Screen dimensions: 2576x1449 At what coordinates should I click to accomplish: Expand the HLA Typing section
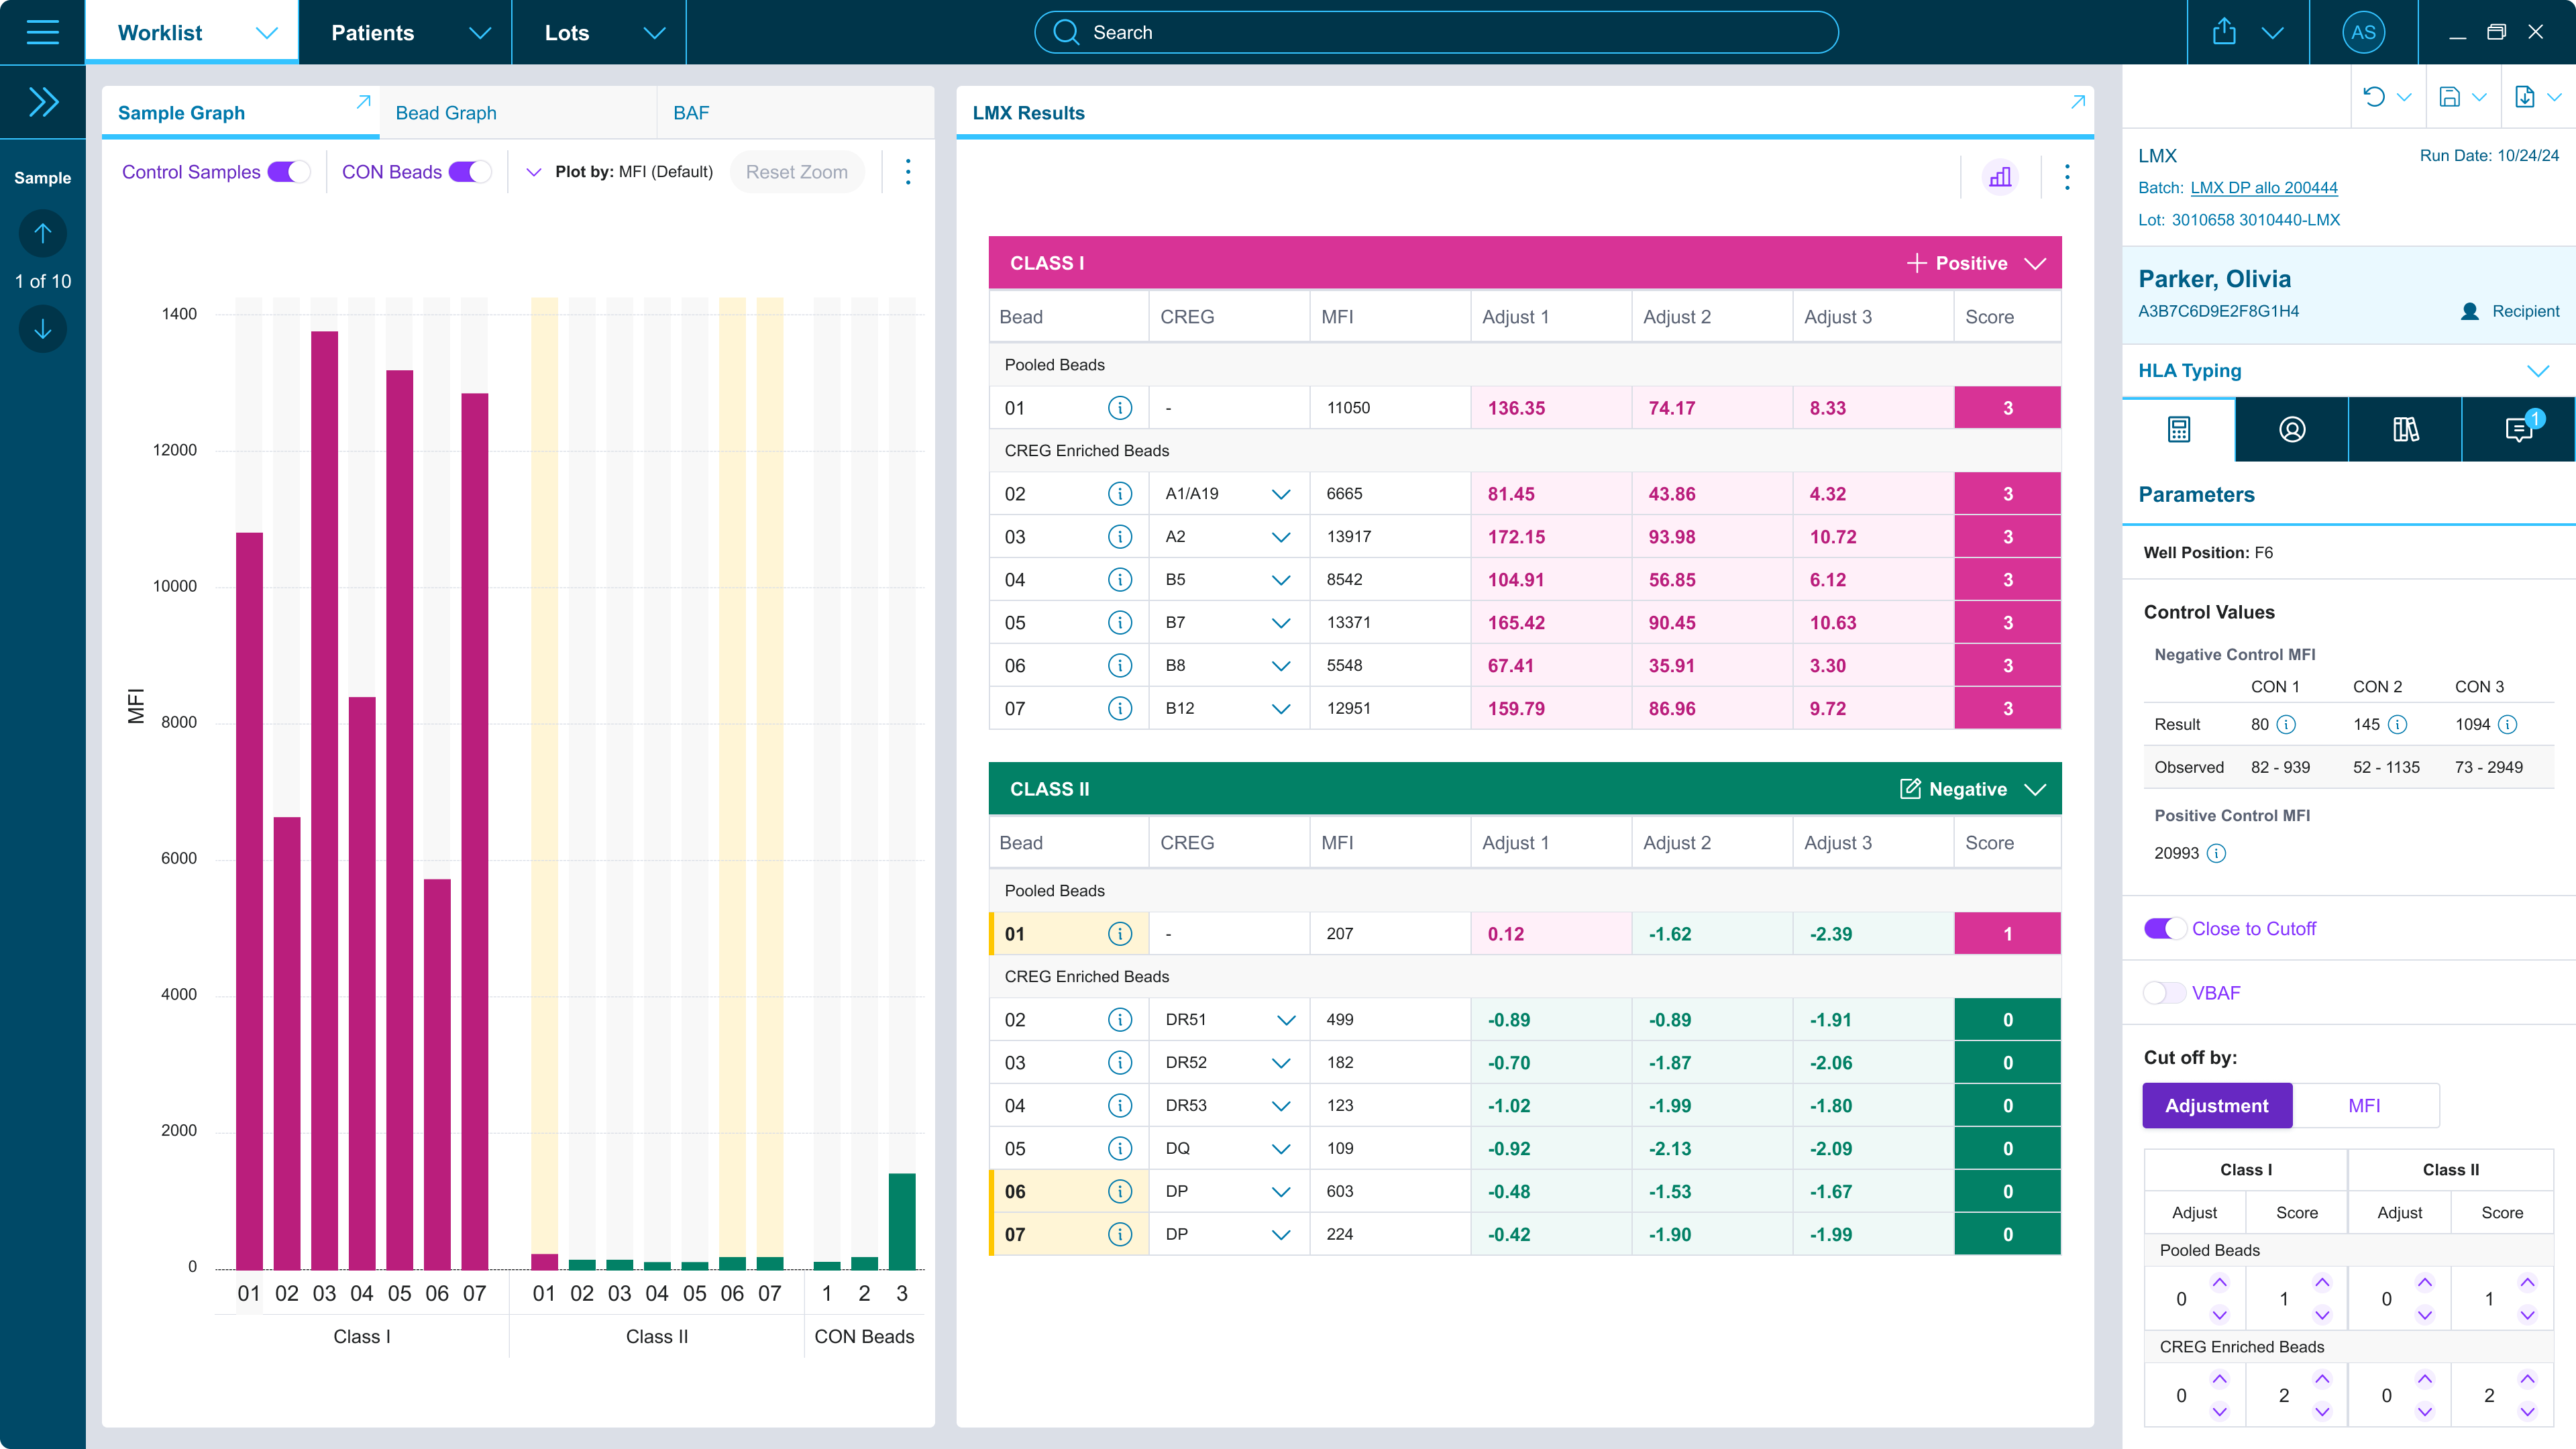tap(2537, 371)
